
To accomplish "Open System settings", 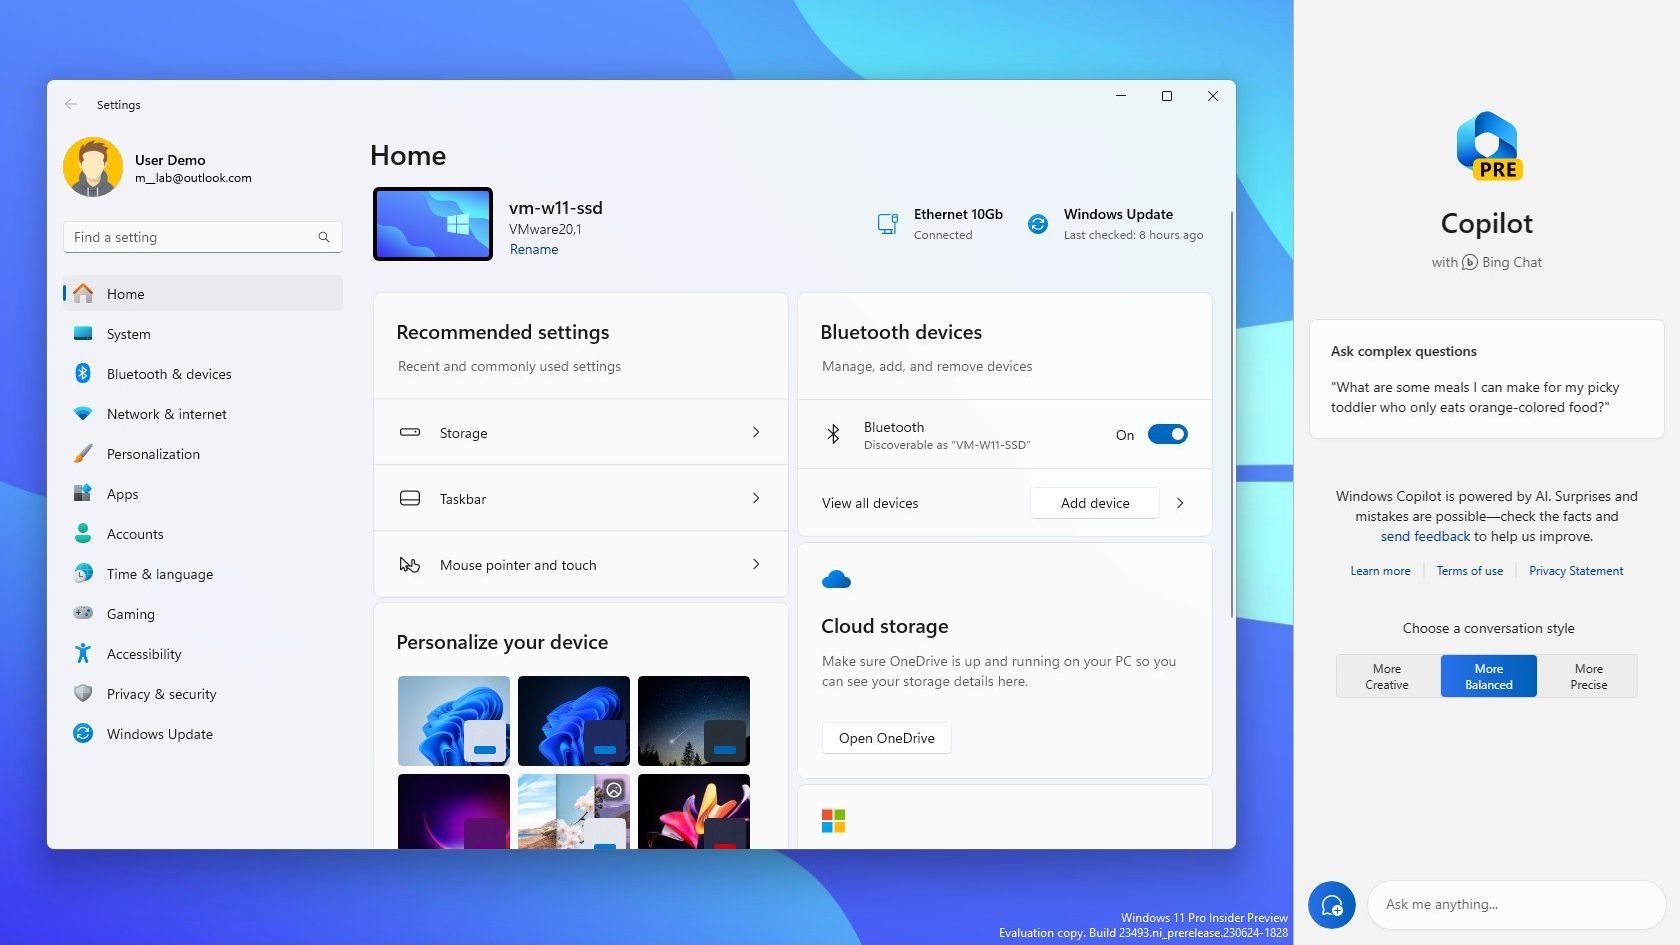I will point(203,333).
